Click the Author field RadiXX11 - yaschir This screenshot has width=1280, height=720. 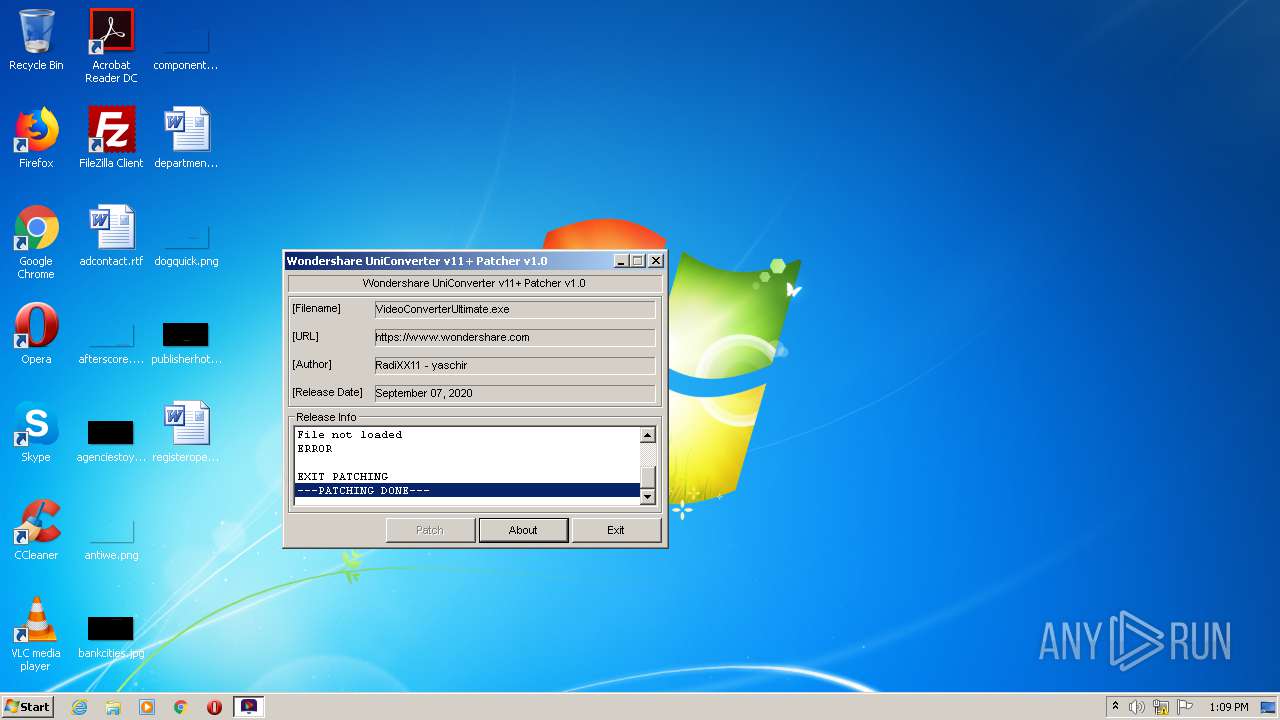point(515,366)
